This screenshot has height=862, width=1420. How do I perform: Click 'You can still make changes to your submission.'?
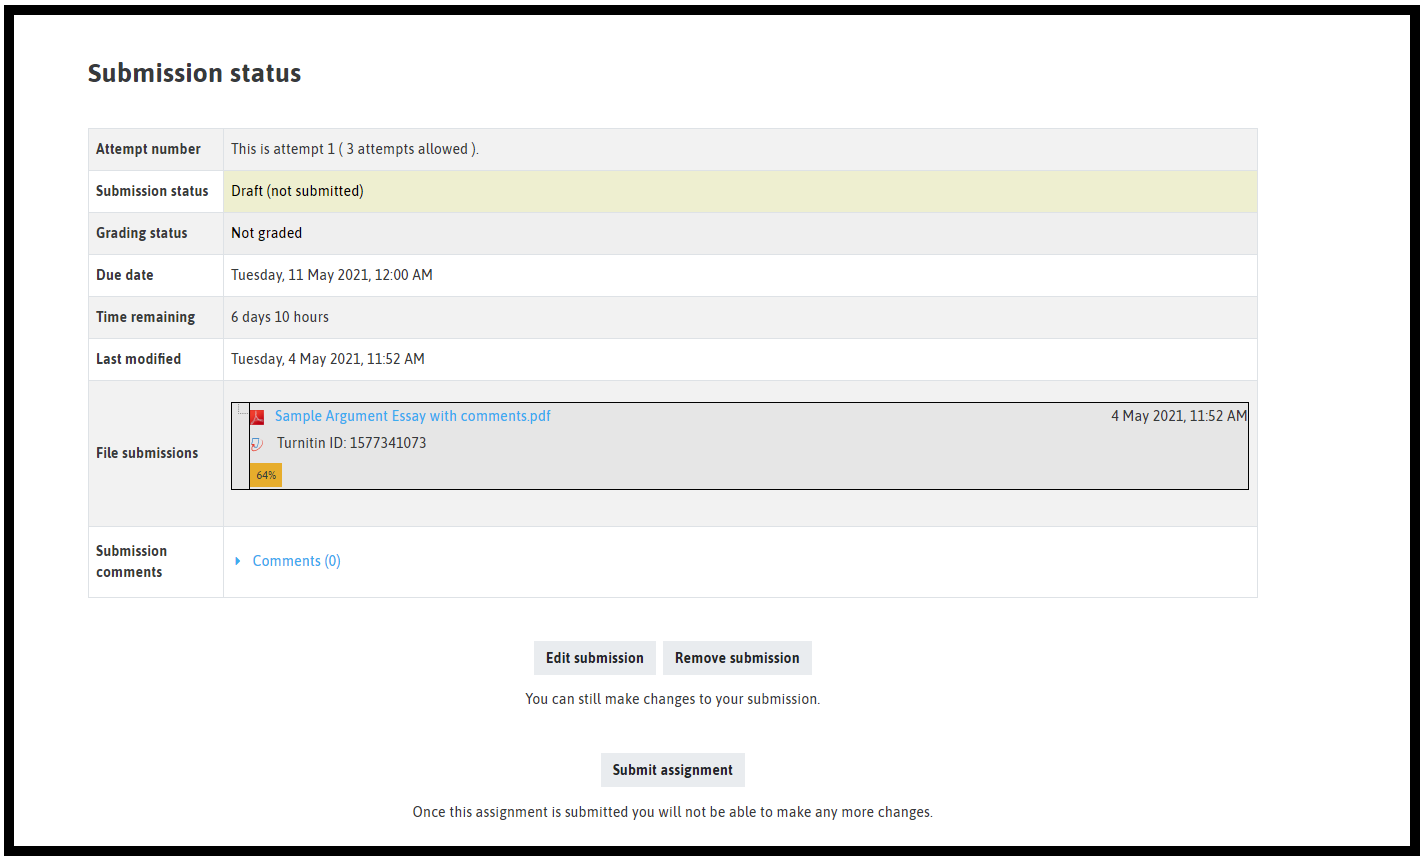tap(673, 699)
